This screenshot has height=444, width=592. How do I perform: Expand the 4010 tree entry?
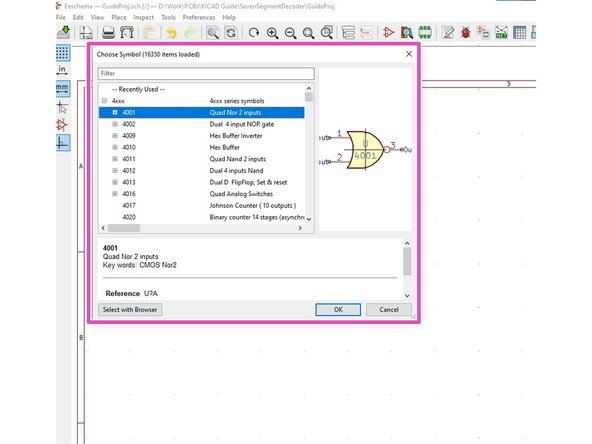click(115, 147)
